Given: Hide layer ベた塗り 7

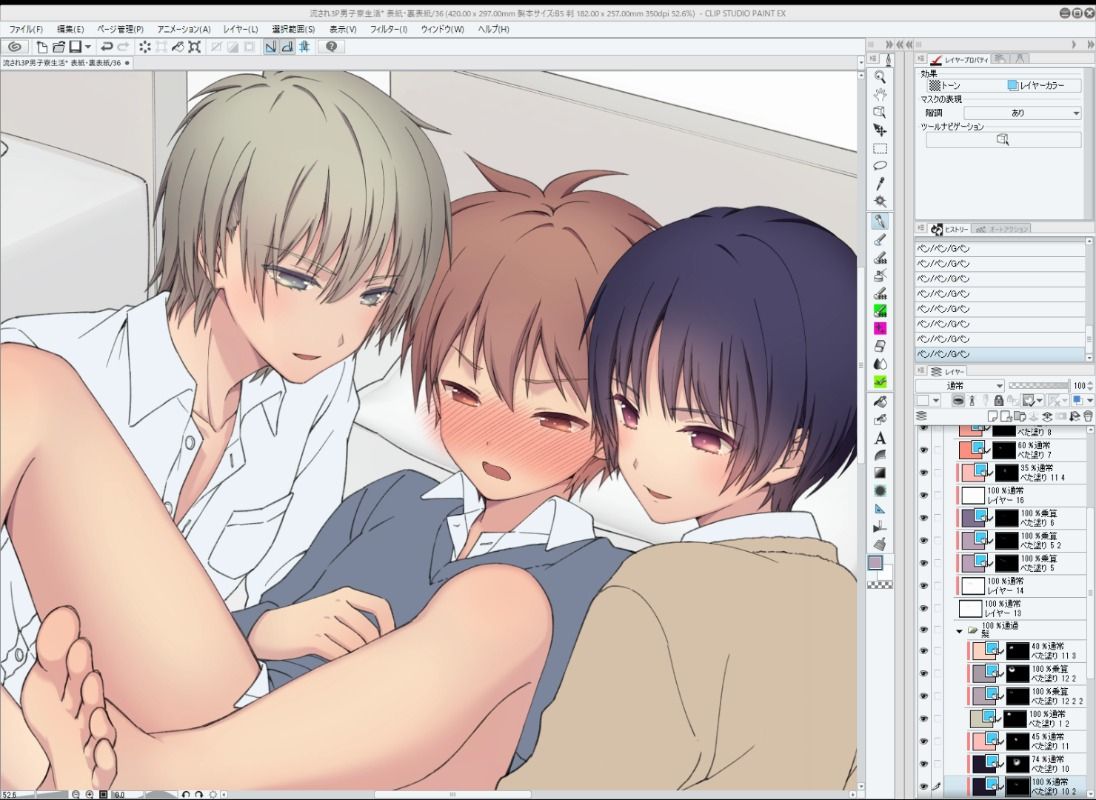Looking at the screenshot, I should [x=923, y=449].
